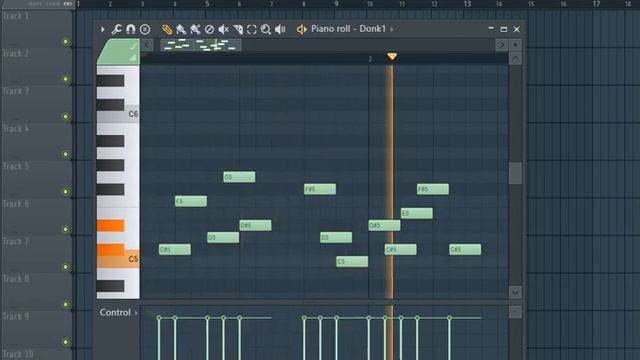Select Track 9 header in playlist
The height and width of the screenshot is (360, 640).
point(33,329)
